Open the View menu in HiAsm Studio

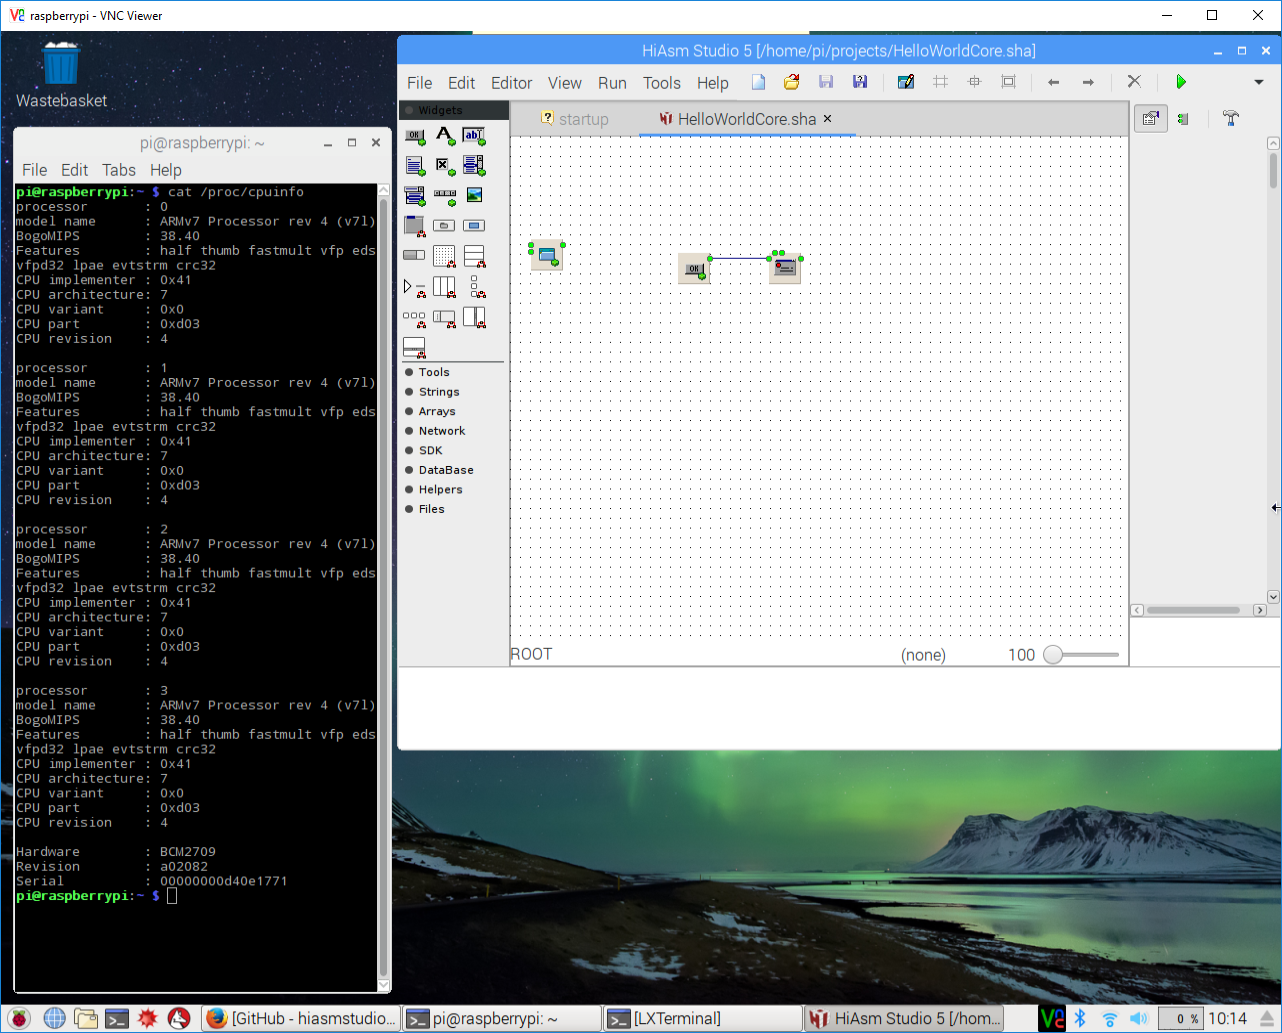[x=564, y=83]
